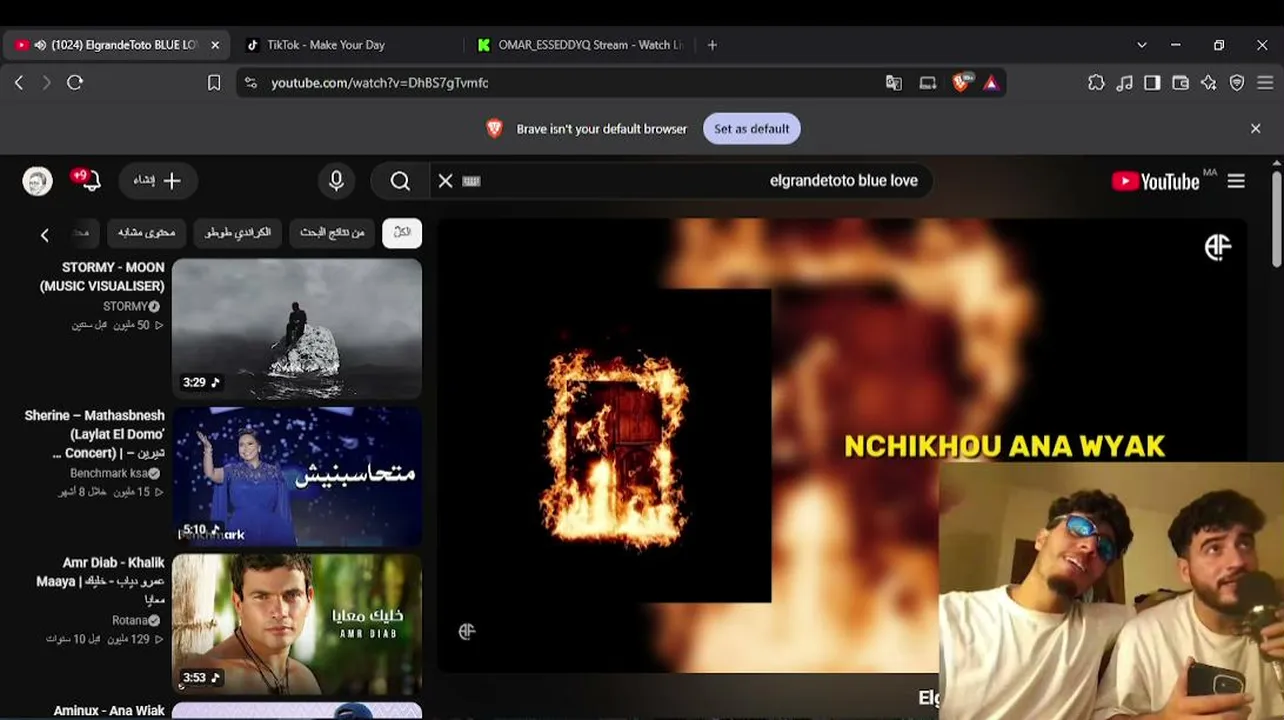Open the Brave VPN shield icon
Viewport: 1284px width, 720px height.
(x=1237, y=83)
